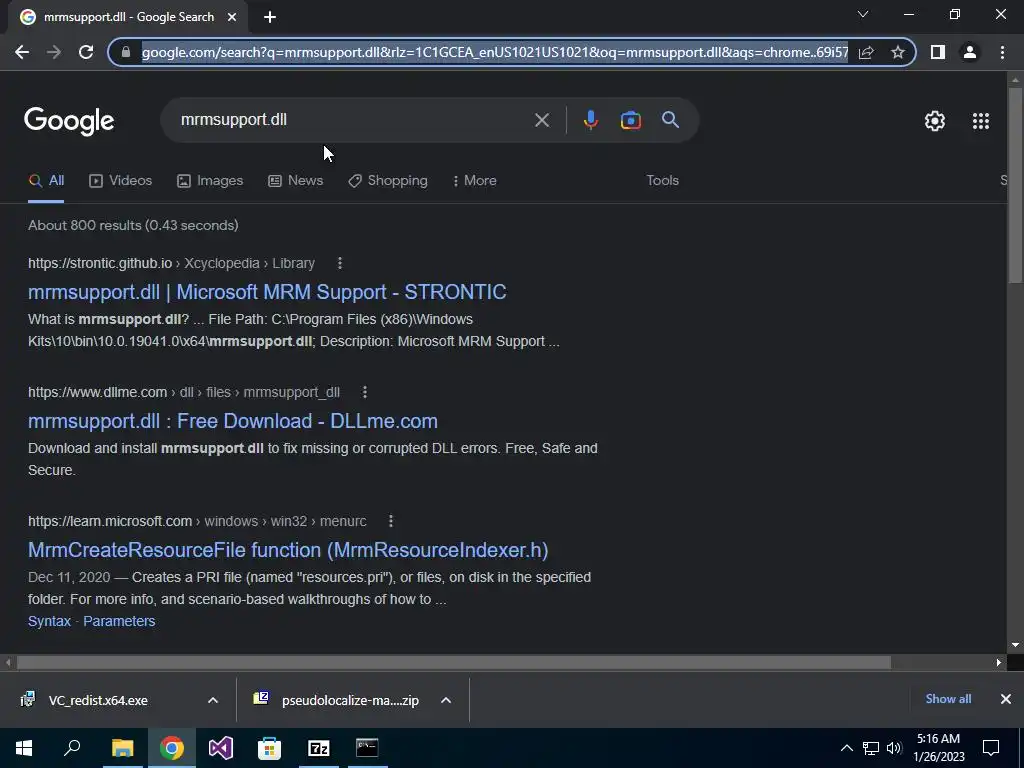Screen dimensions: 1024x768
Task: Open more options for DLLme result
Action: pyautogui.click(x=365, y=392)
